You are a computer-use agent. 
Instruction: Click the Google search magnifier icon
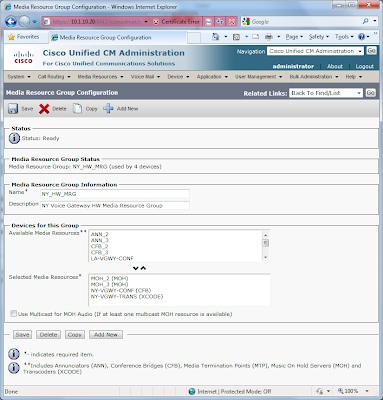click(366, 21)
